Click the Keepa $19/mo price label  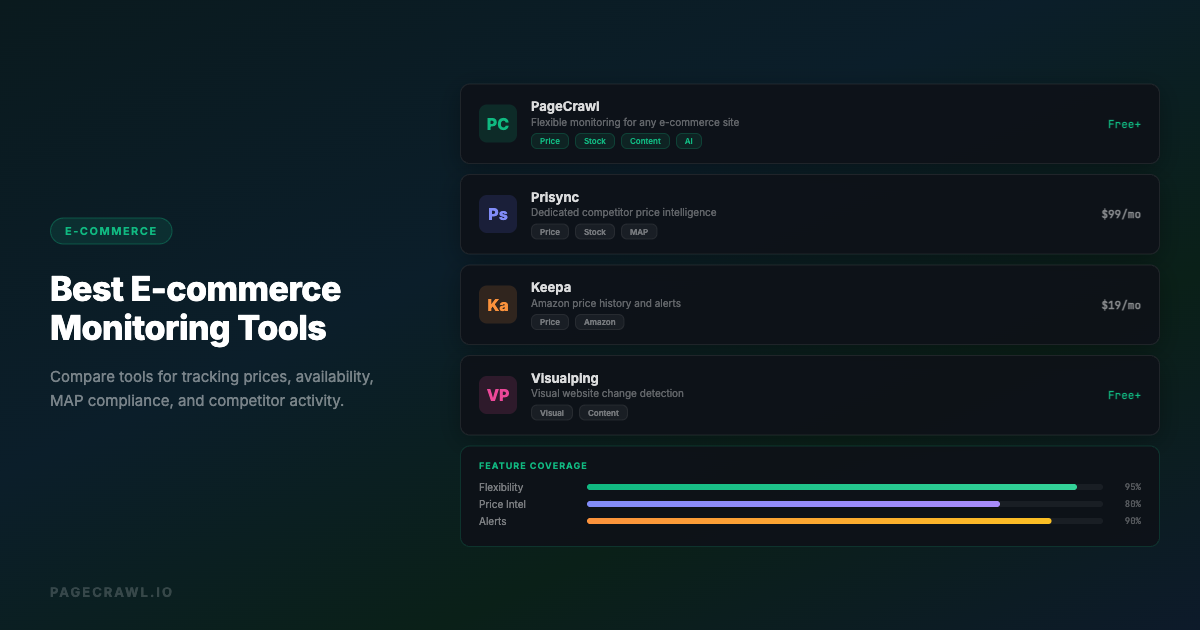(1120, 305)
